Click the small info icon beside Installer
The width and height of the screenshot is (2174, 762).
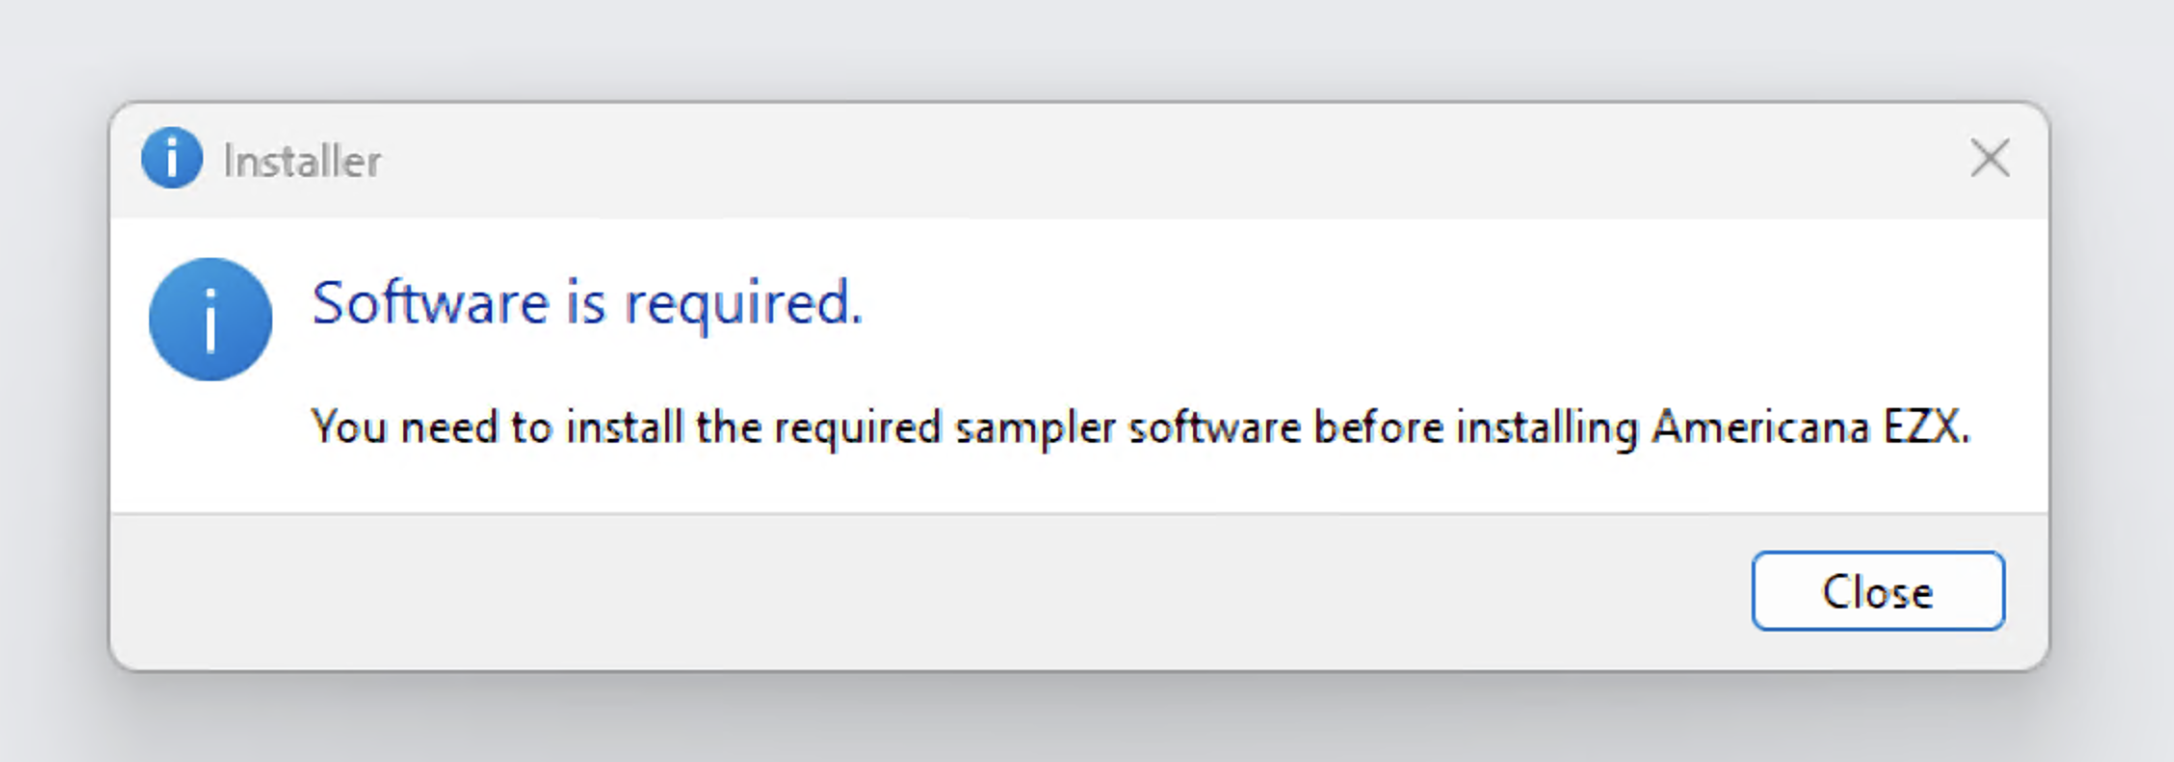click(x=171, y=158)
